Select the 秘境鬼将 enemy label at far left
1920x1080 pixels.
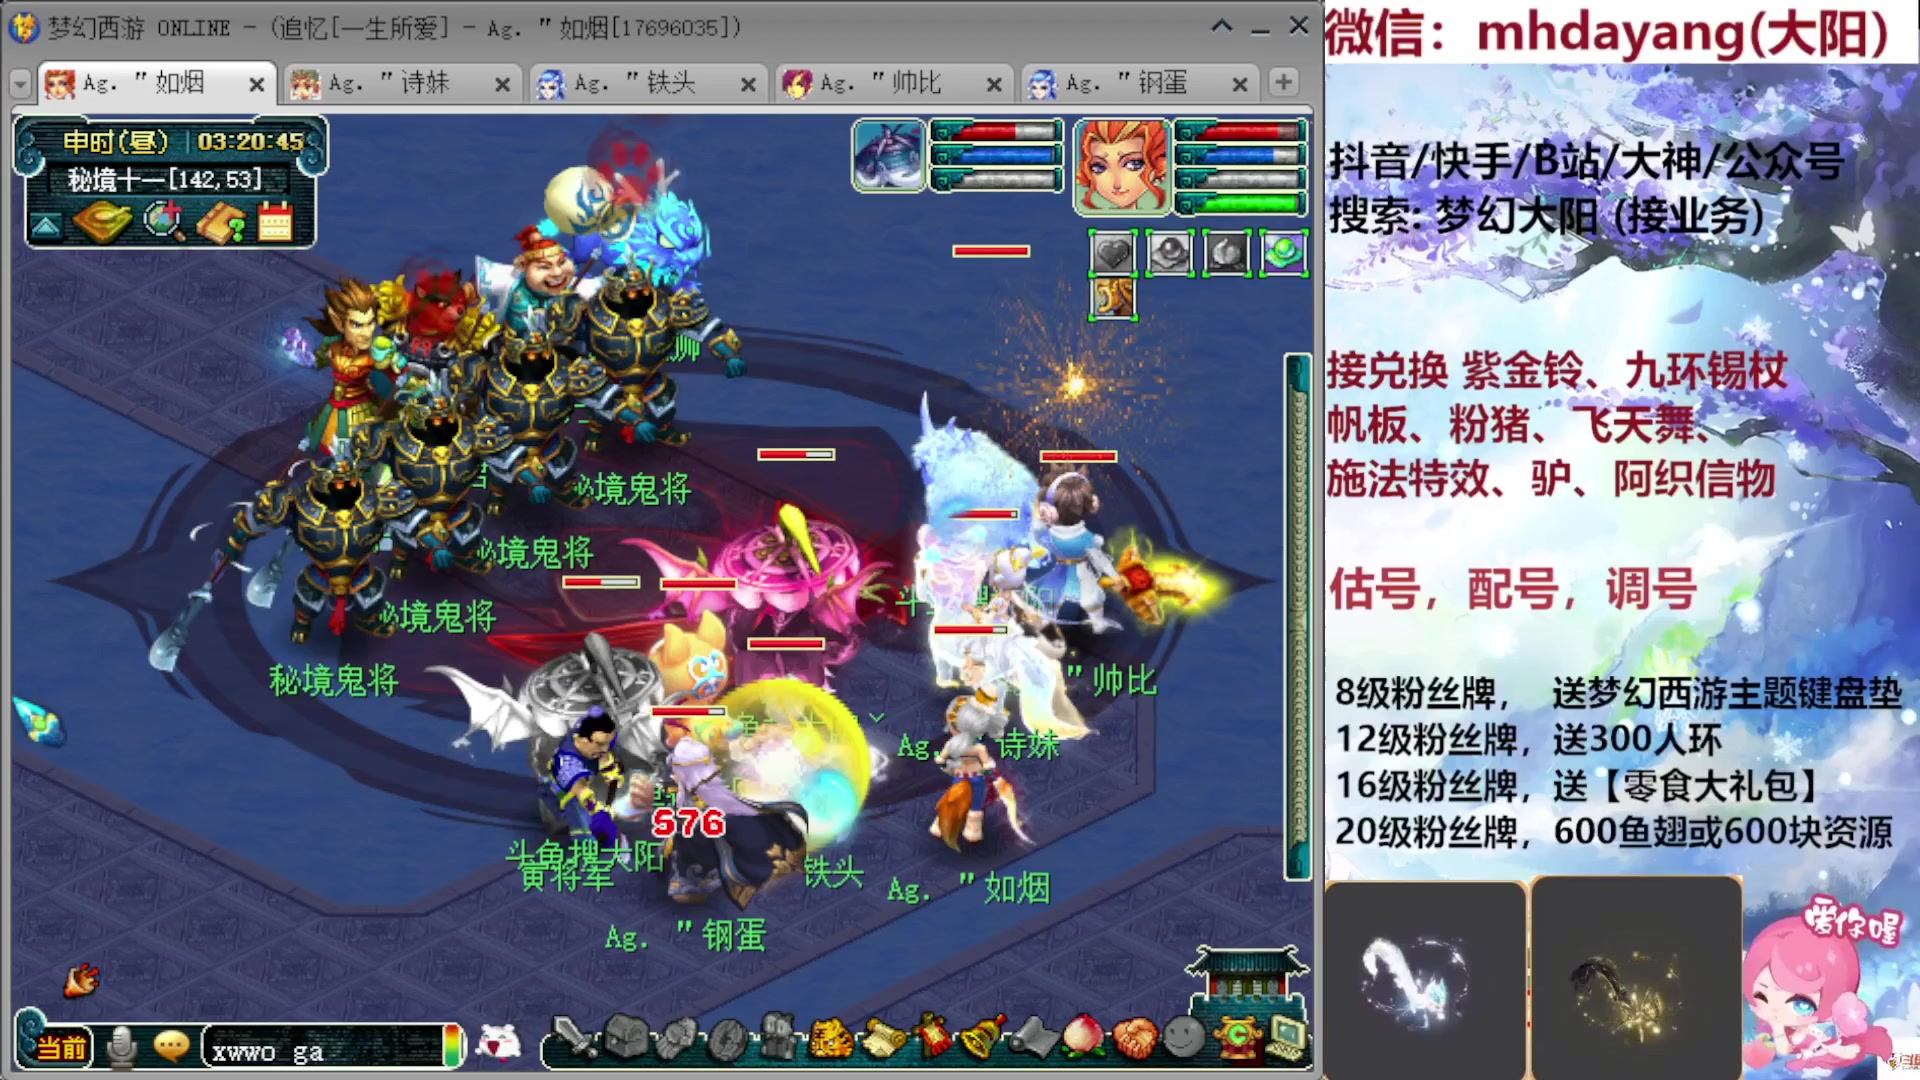point(334,680)
